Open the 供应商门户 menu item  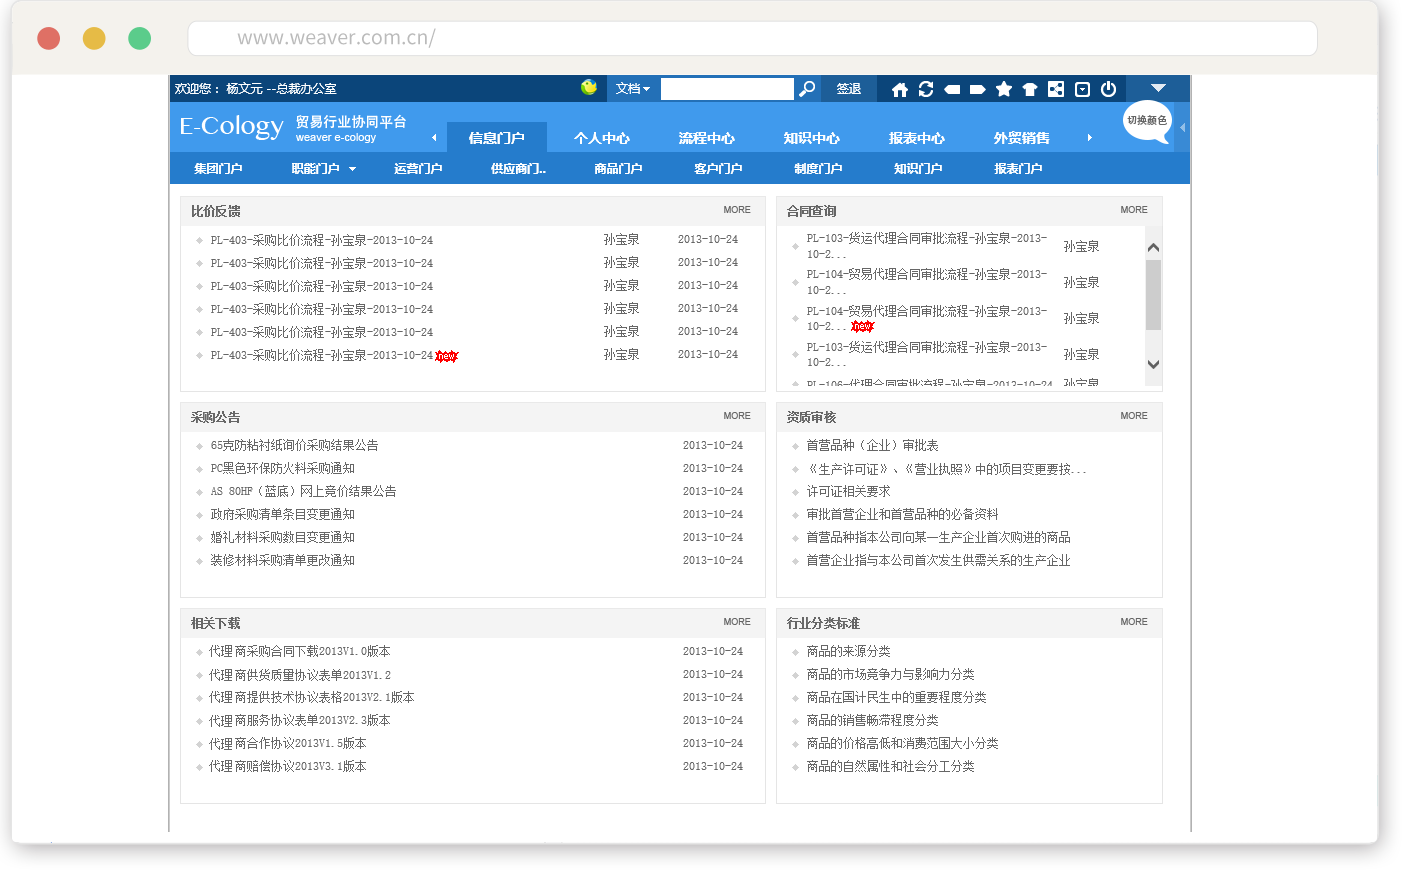coord(518,169)
